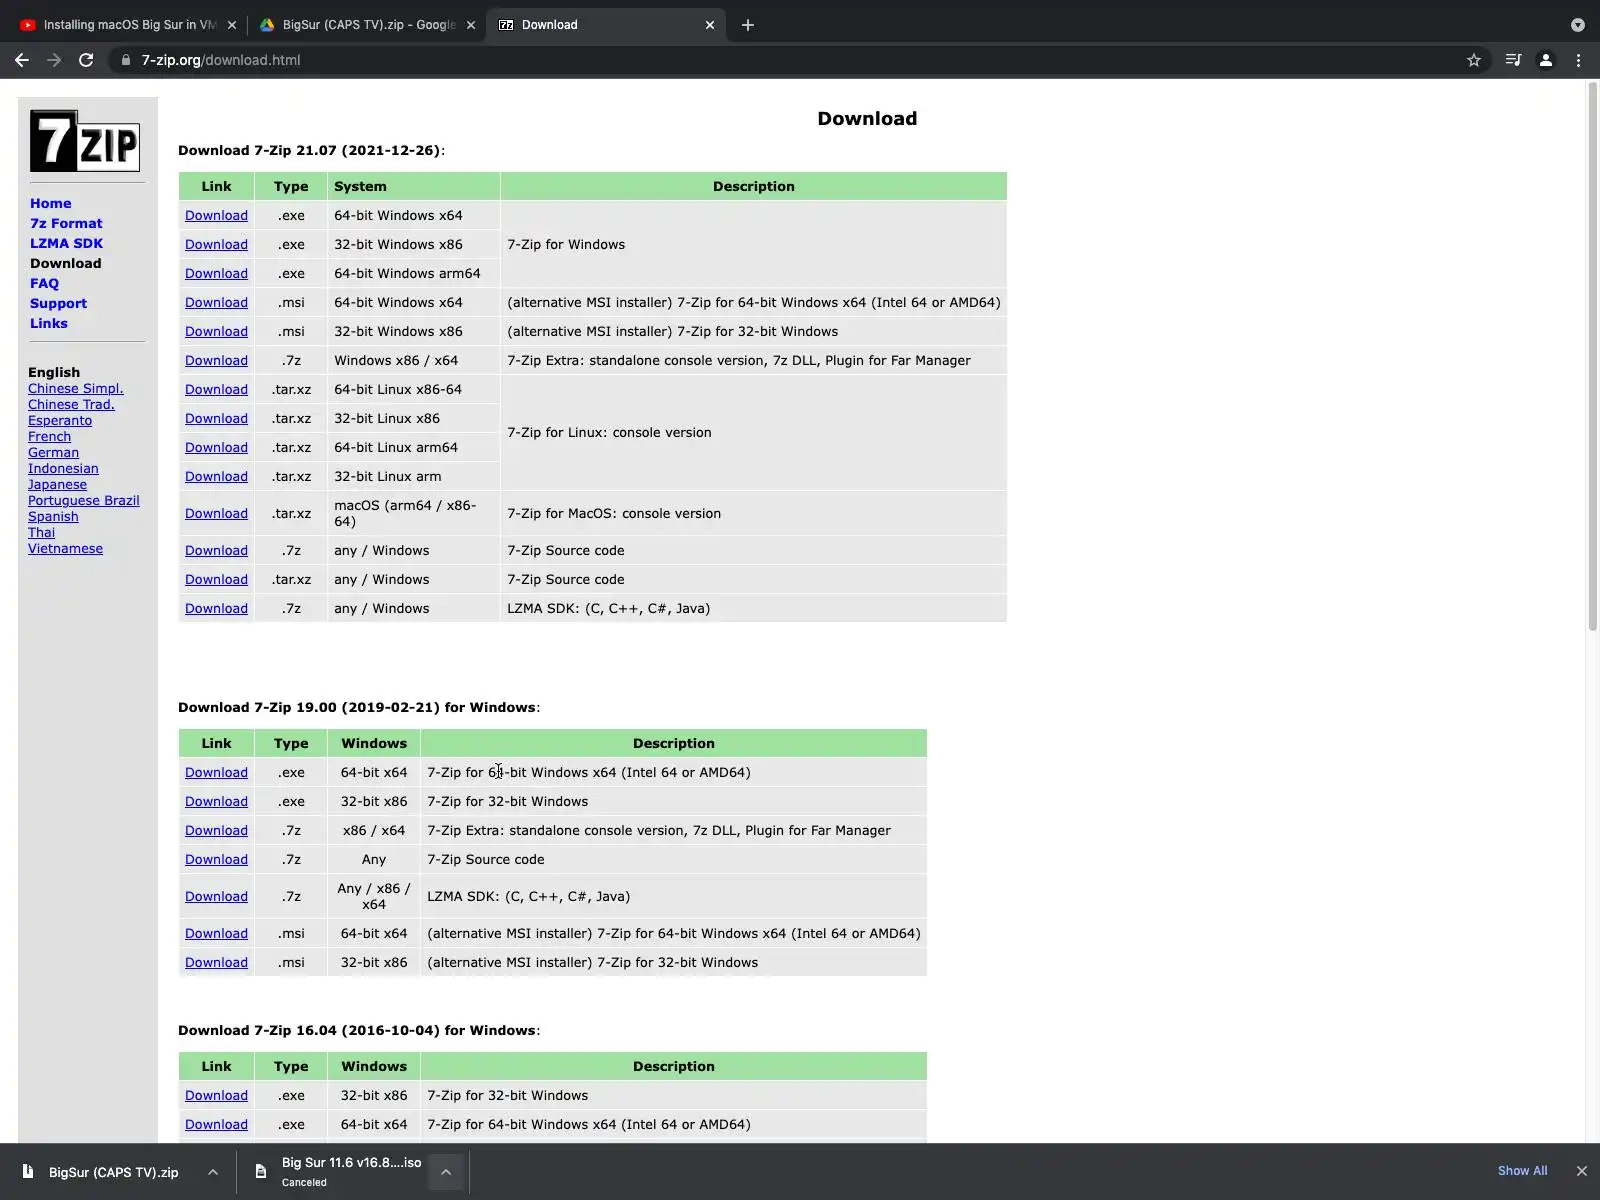The width and height of the screenshot is (1600, 1200).
Task: Switch language to French
Action: tap(49, 437)
